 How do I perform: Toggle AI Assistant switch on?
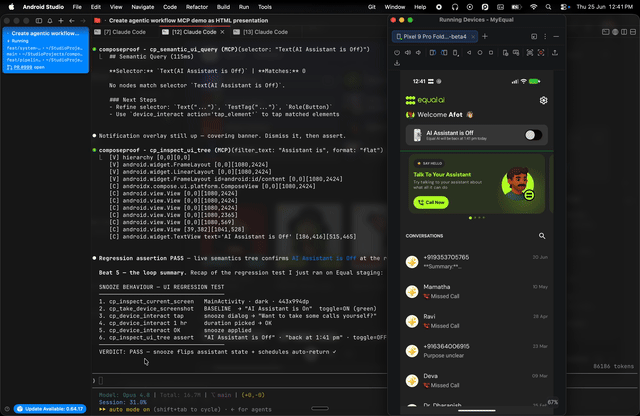click(533, 135)
